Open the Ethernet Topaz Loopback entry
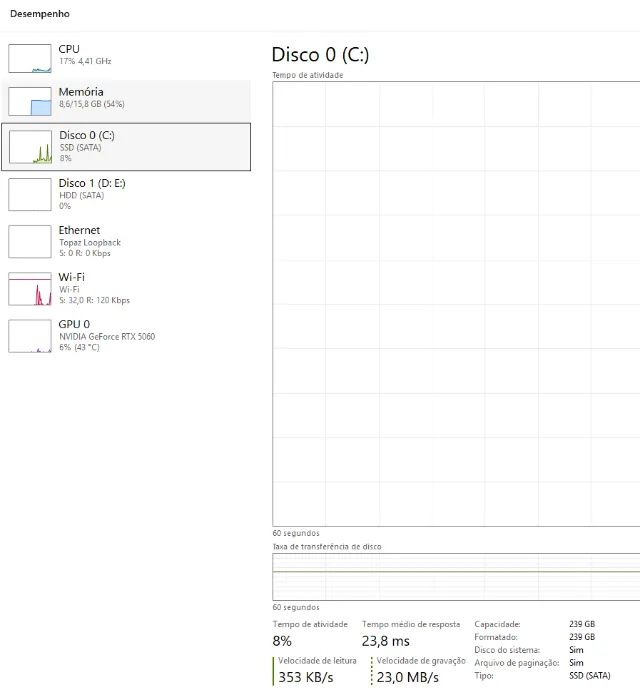The width and height of the screenshot is (640, 693). coord(126,241)
